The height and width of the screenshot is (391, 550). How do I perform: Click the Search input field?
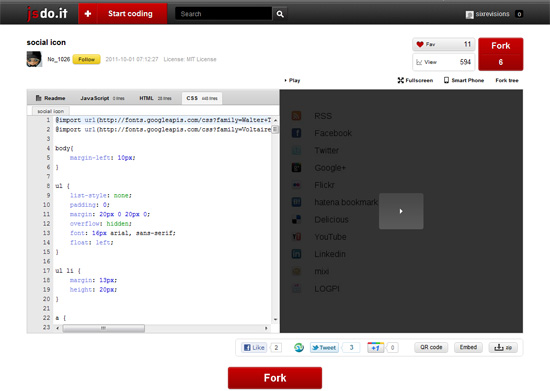click(223, 14)
